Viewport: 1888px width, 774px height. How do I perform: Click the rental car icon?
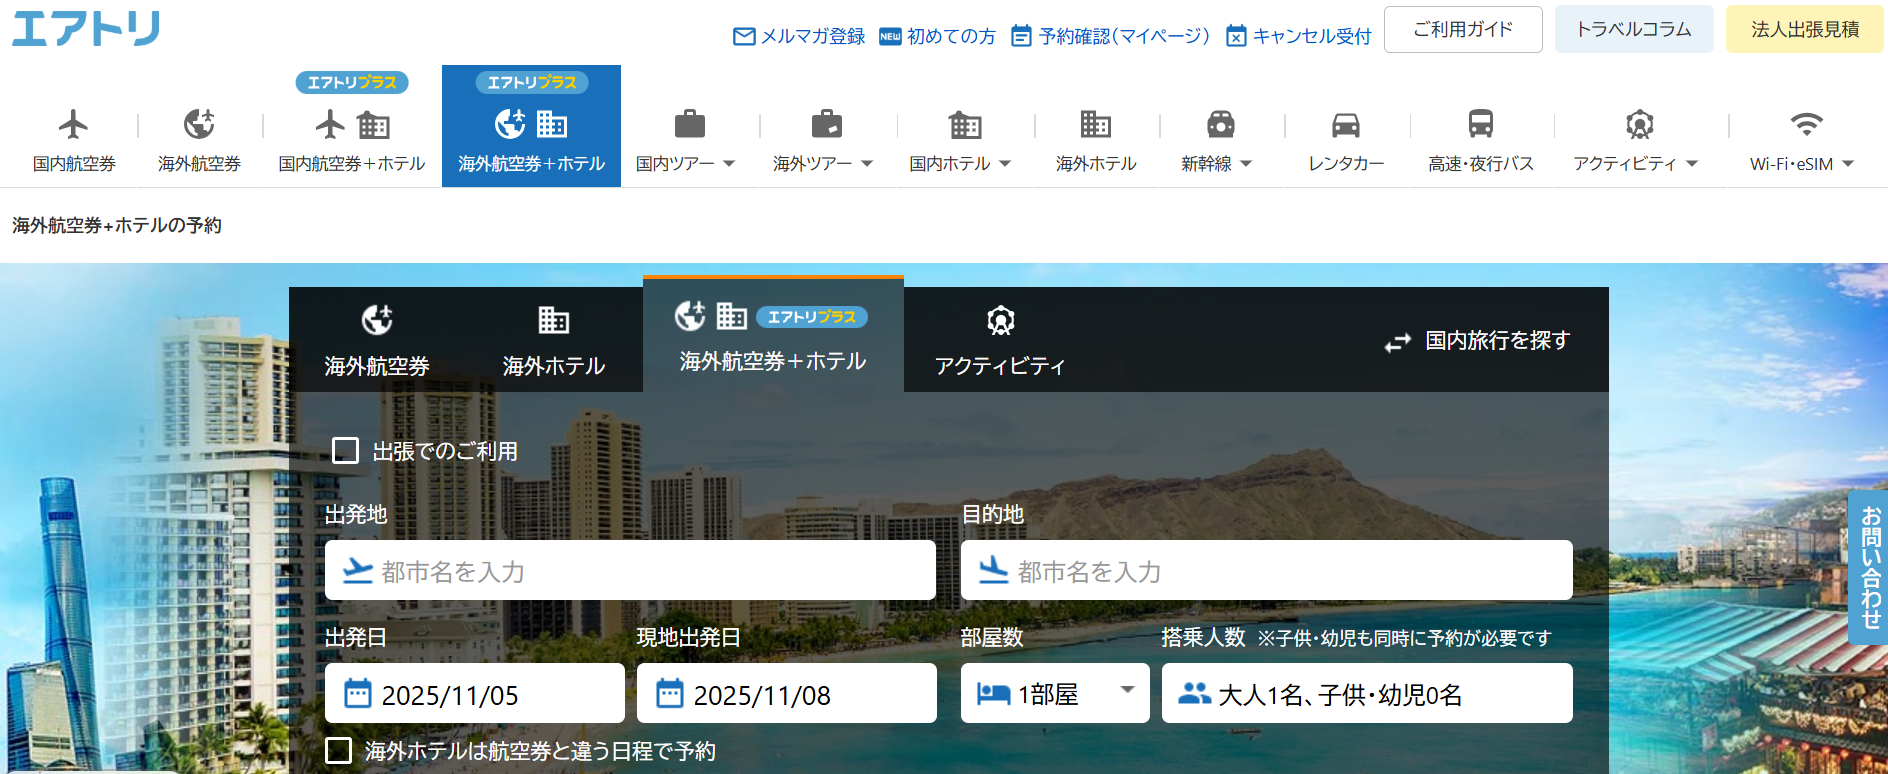click(1345, 125)
